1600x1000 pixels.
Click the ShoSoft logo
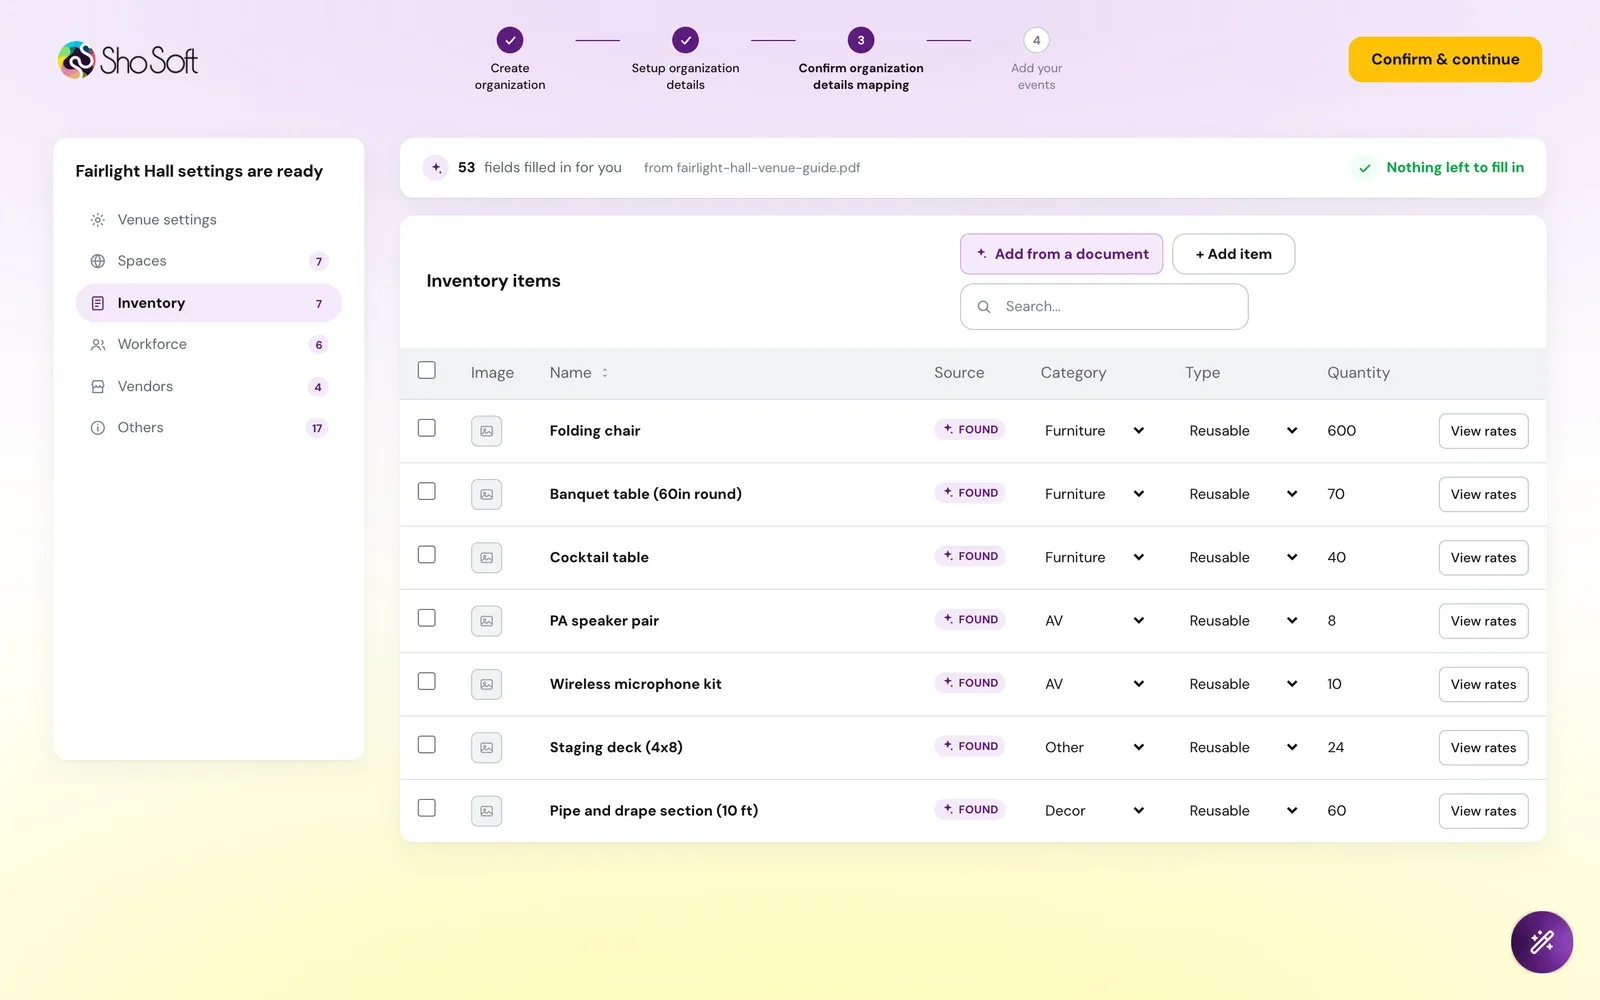(x=127, y=60)
